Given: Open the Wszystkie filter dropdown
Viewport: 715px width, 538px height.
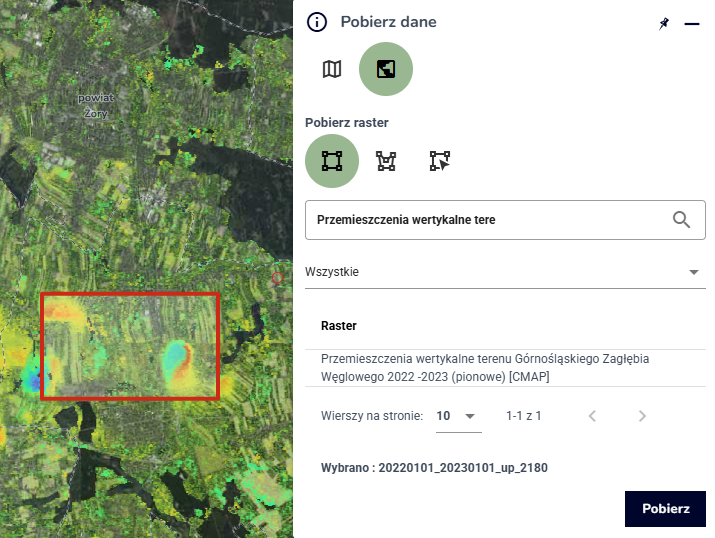Looking at the screenshot, I should click(x=505, y=272).
